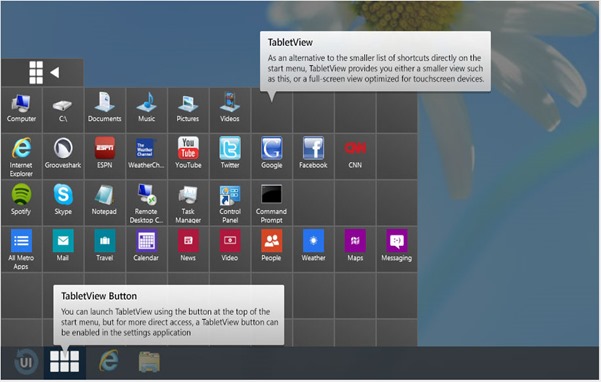Open the Video metro app tile
This screenshot has width=601, height=382.
(230, 249)
